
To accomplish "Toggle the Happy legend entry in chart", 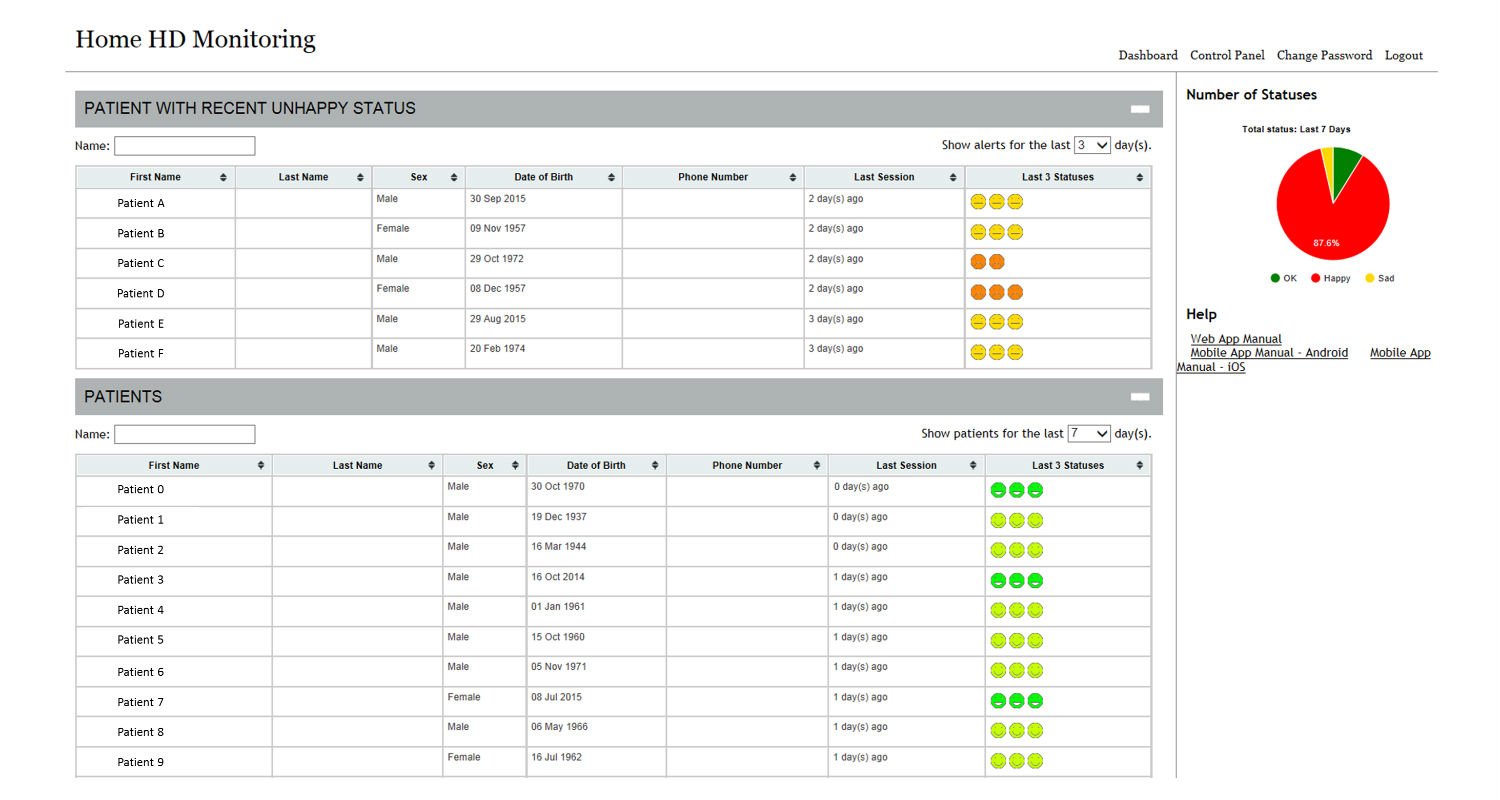I will (x=1330, y=278).
